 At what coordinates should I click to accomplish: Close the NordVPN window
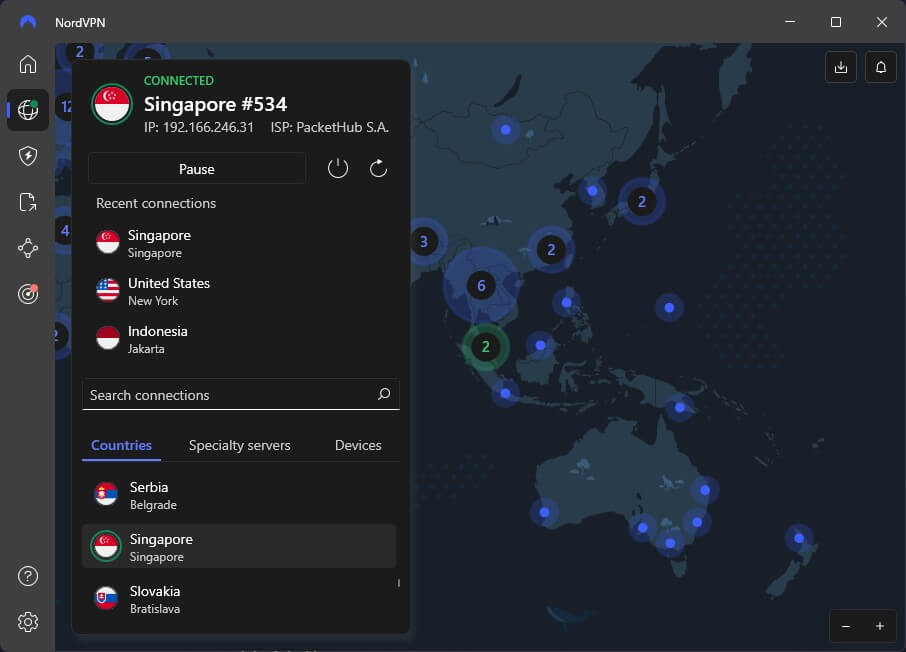tap(881, 22)
